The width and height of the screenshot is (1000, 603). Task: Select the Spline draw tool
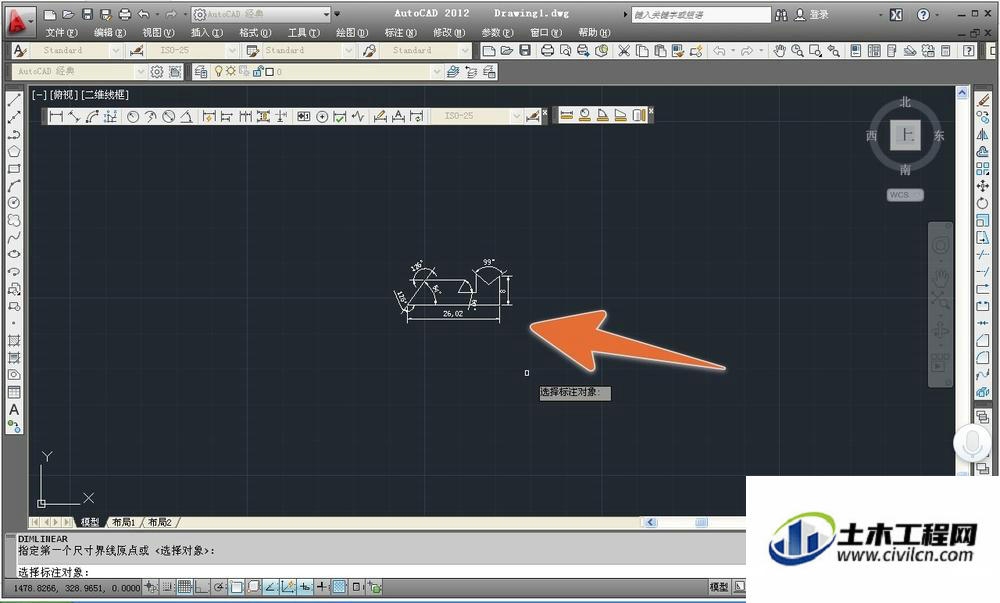pos(14,237)
